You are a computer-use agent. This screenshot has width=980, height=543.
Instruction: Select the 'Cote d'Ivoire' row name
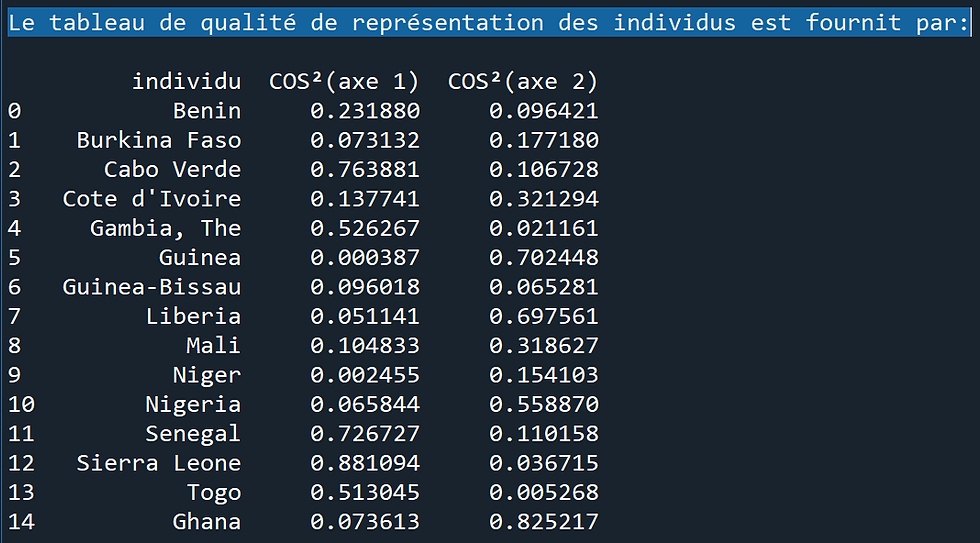pyautogui.click(x=152, y=199)
